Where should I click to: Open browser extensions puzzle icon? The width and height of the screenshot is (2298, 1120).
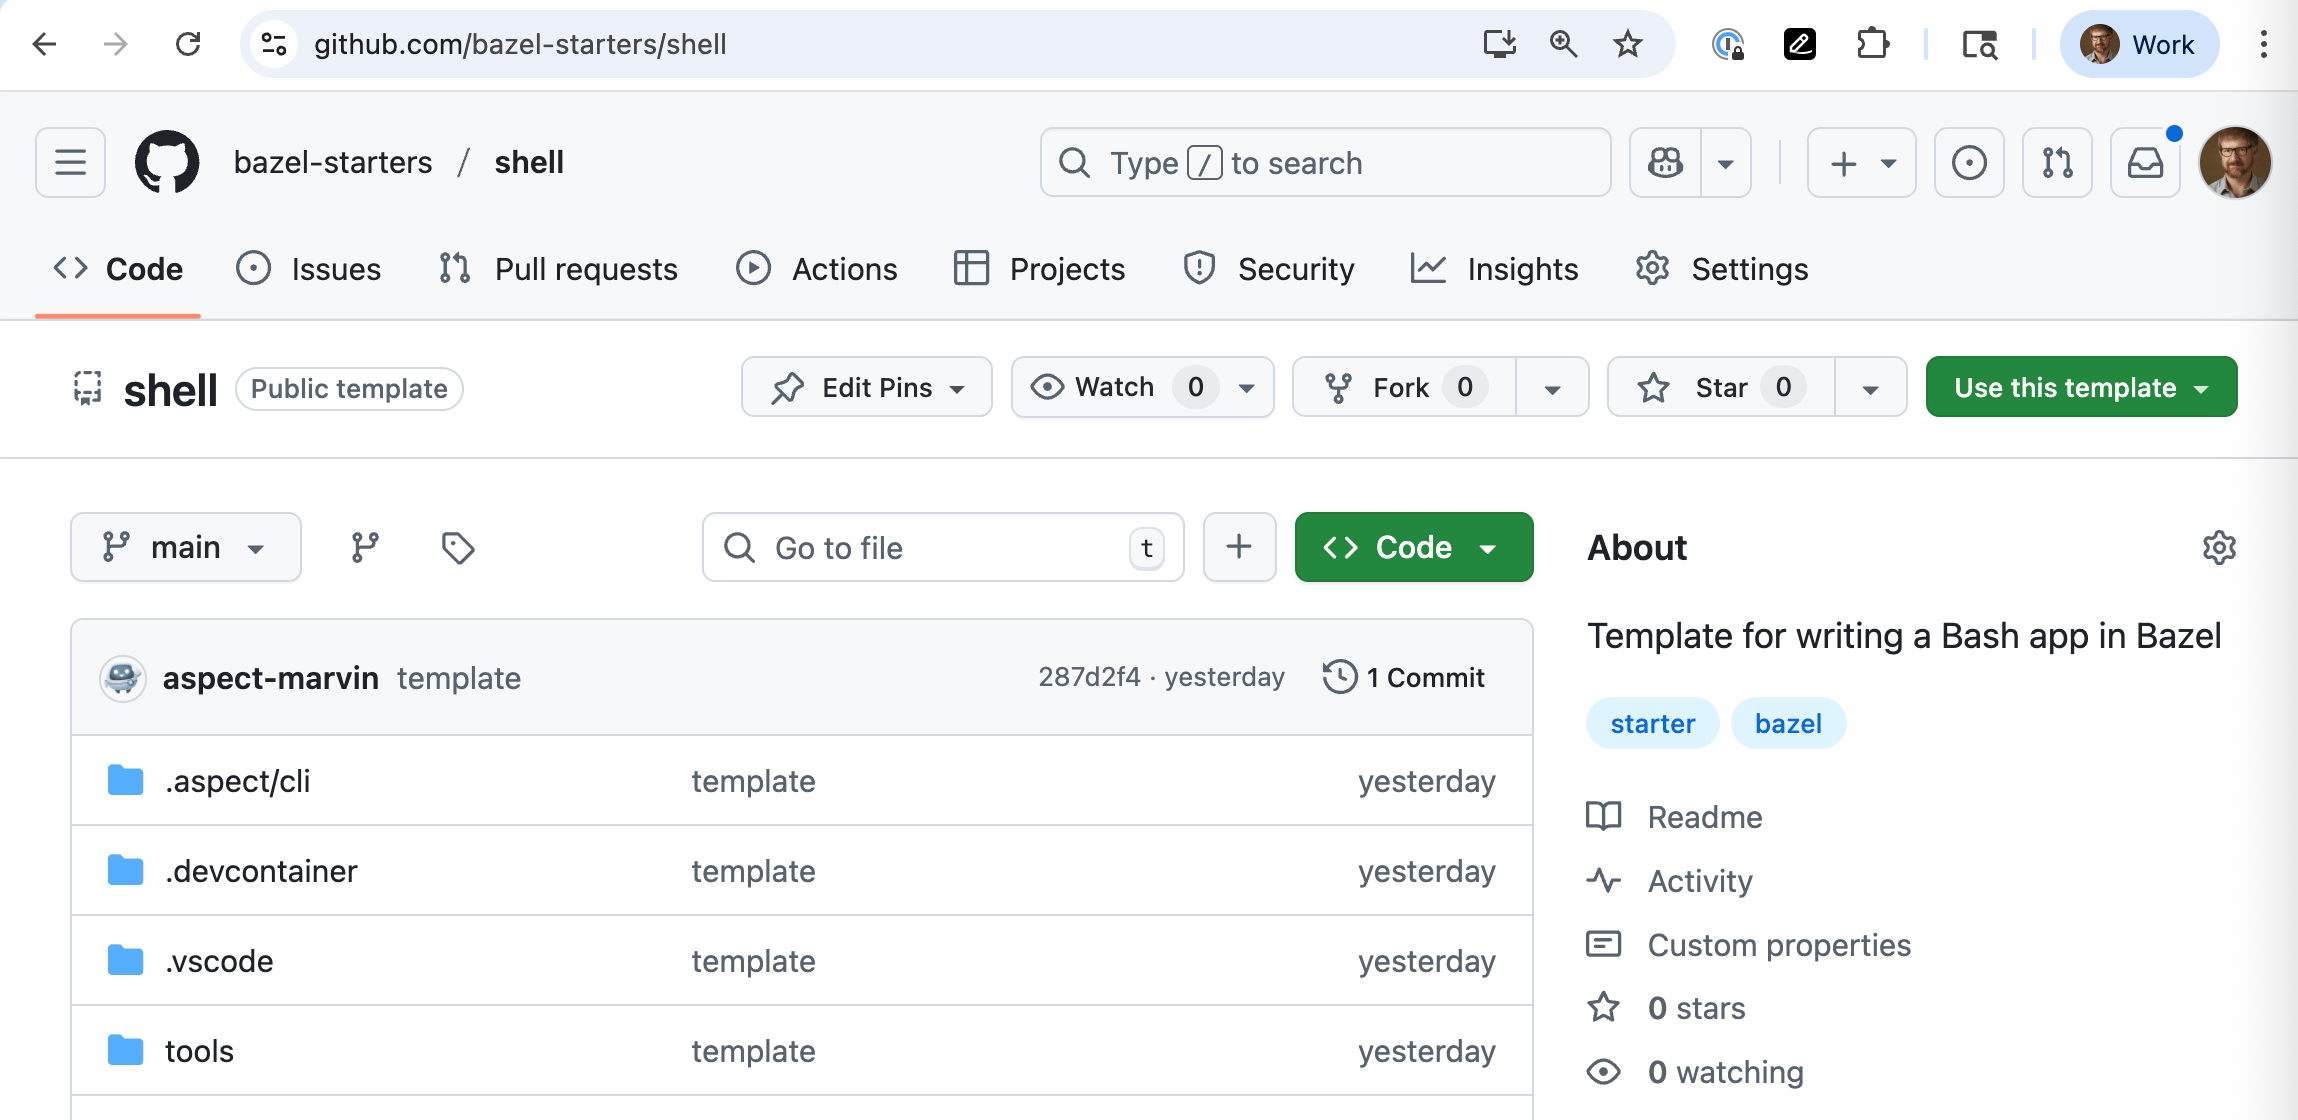tap(1872, 44)
